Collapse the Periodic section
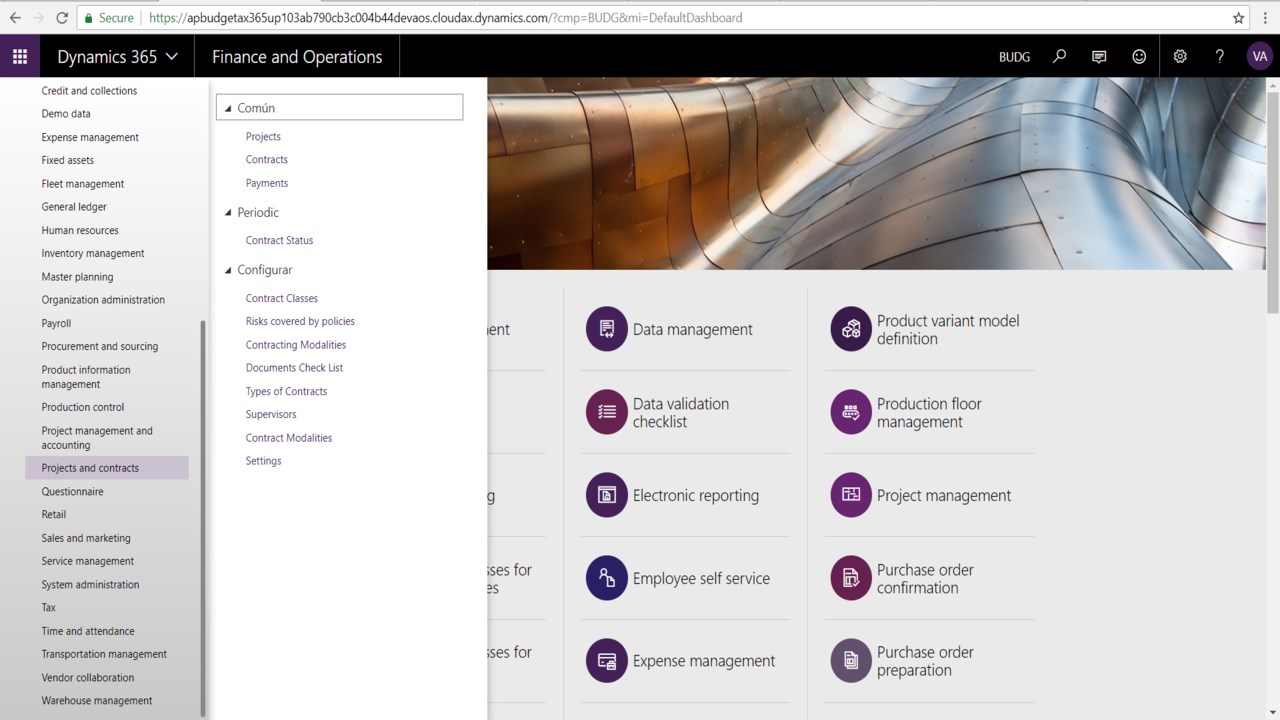Screen dimensions: 1280x720 click(x=228, y=213)
